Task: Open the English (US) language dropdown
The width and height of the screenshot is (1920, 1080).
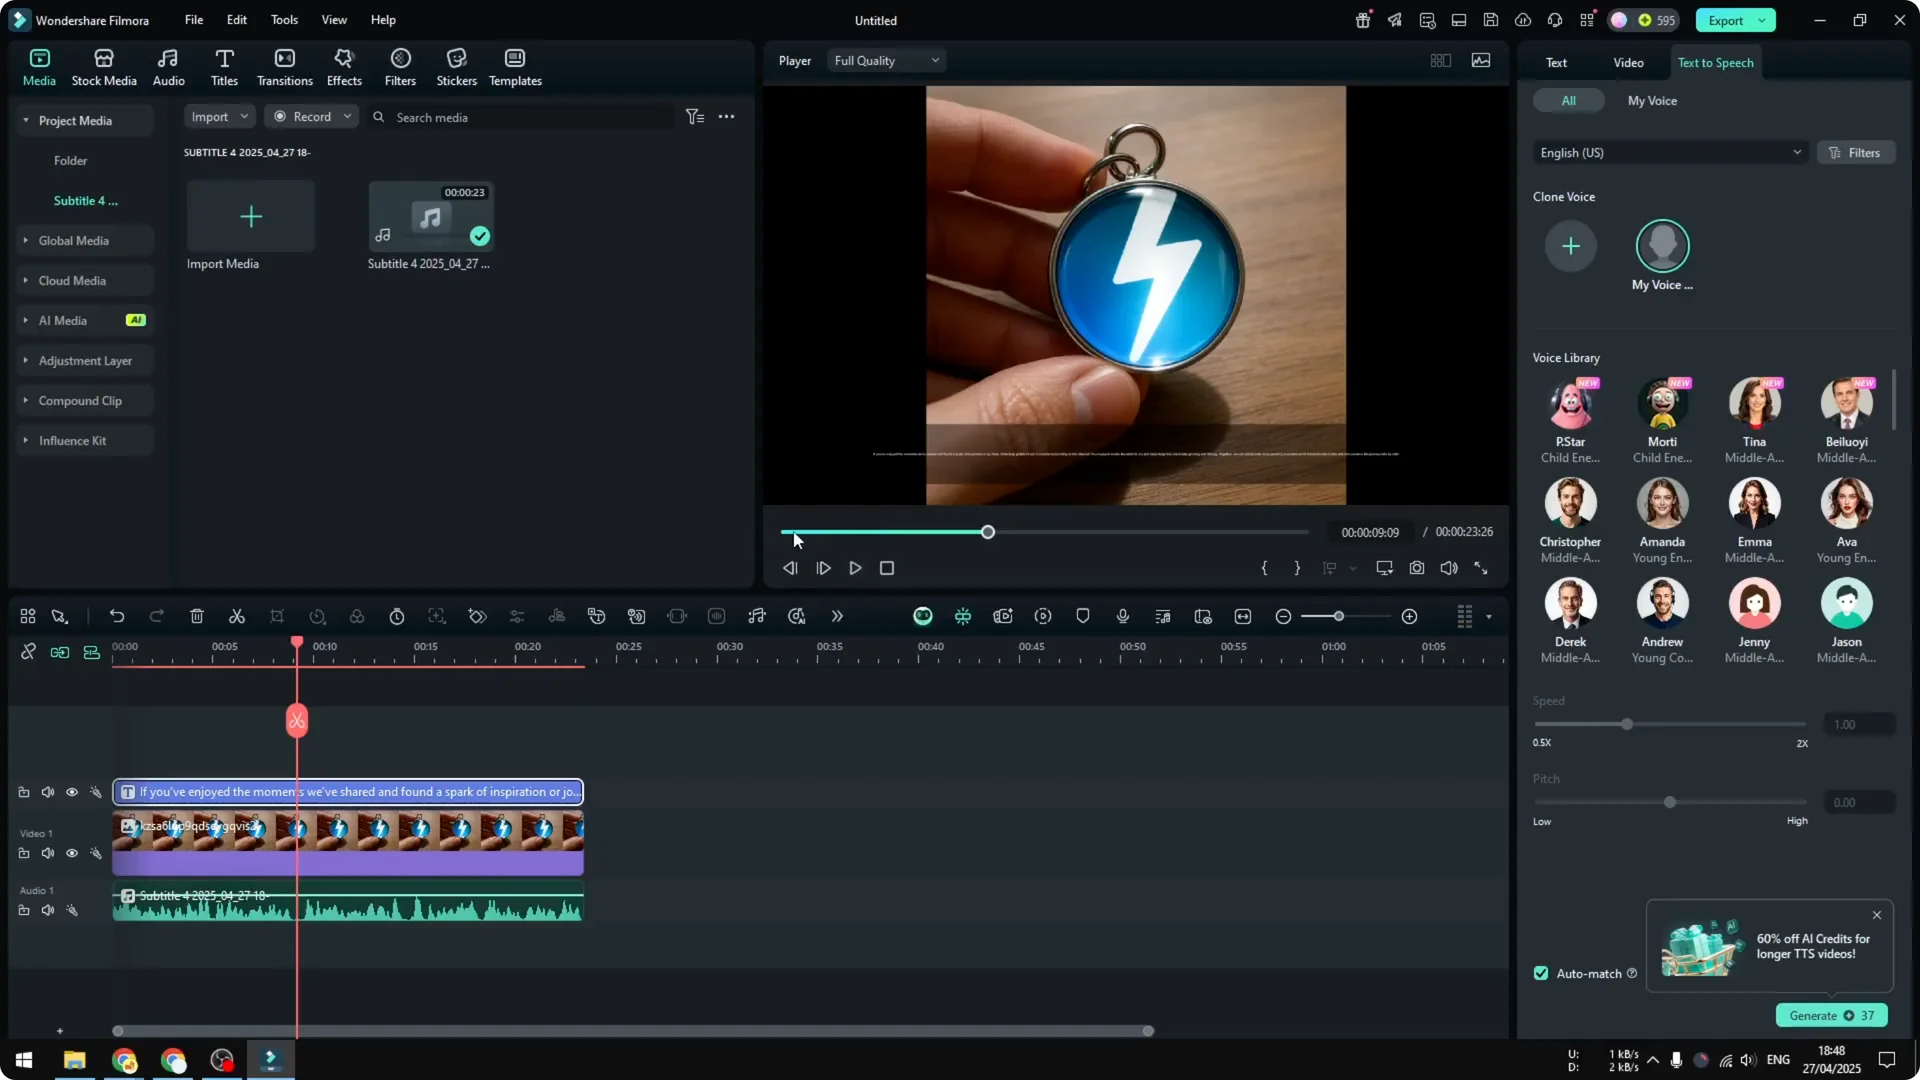Action: [x=1668, y=152]
